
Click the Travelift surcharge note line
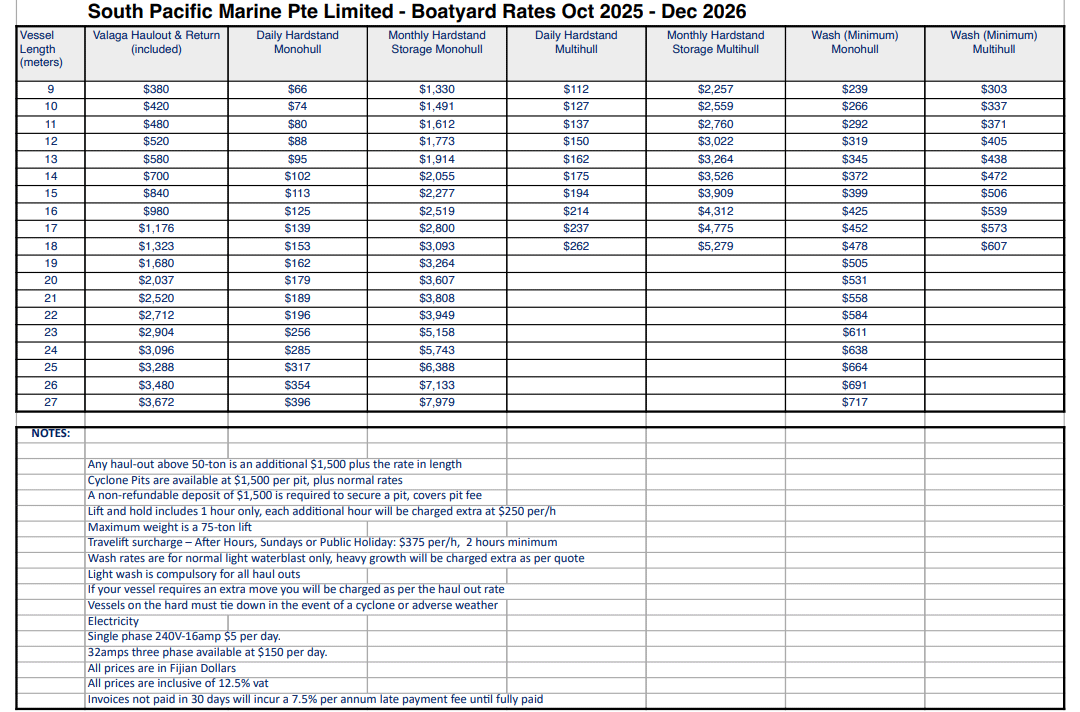click(x=322, y=543)
